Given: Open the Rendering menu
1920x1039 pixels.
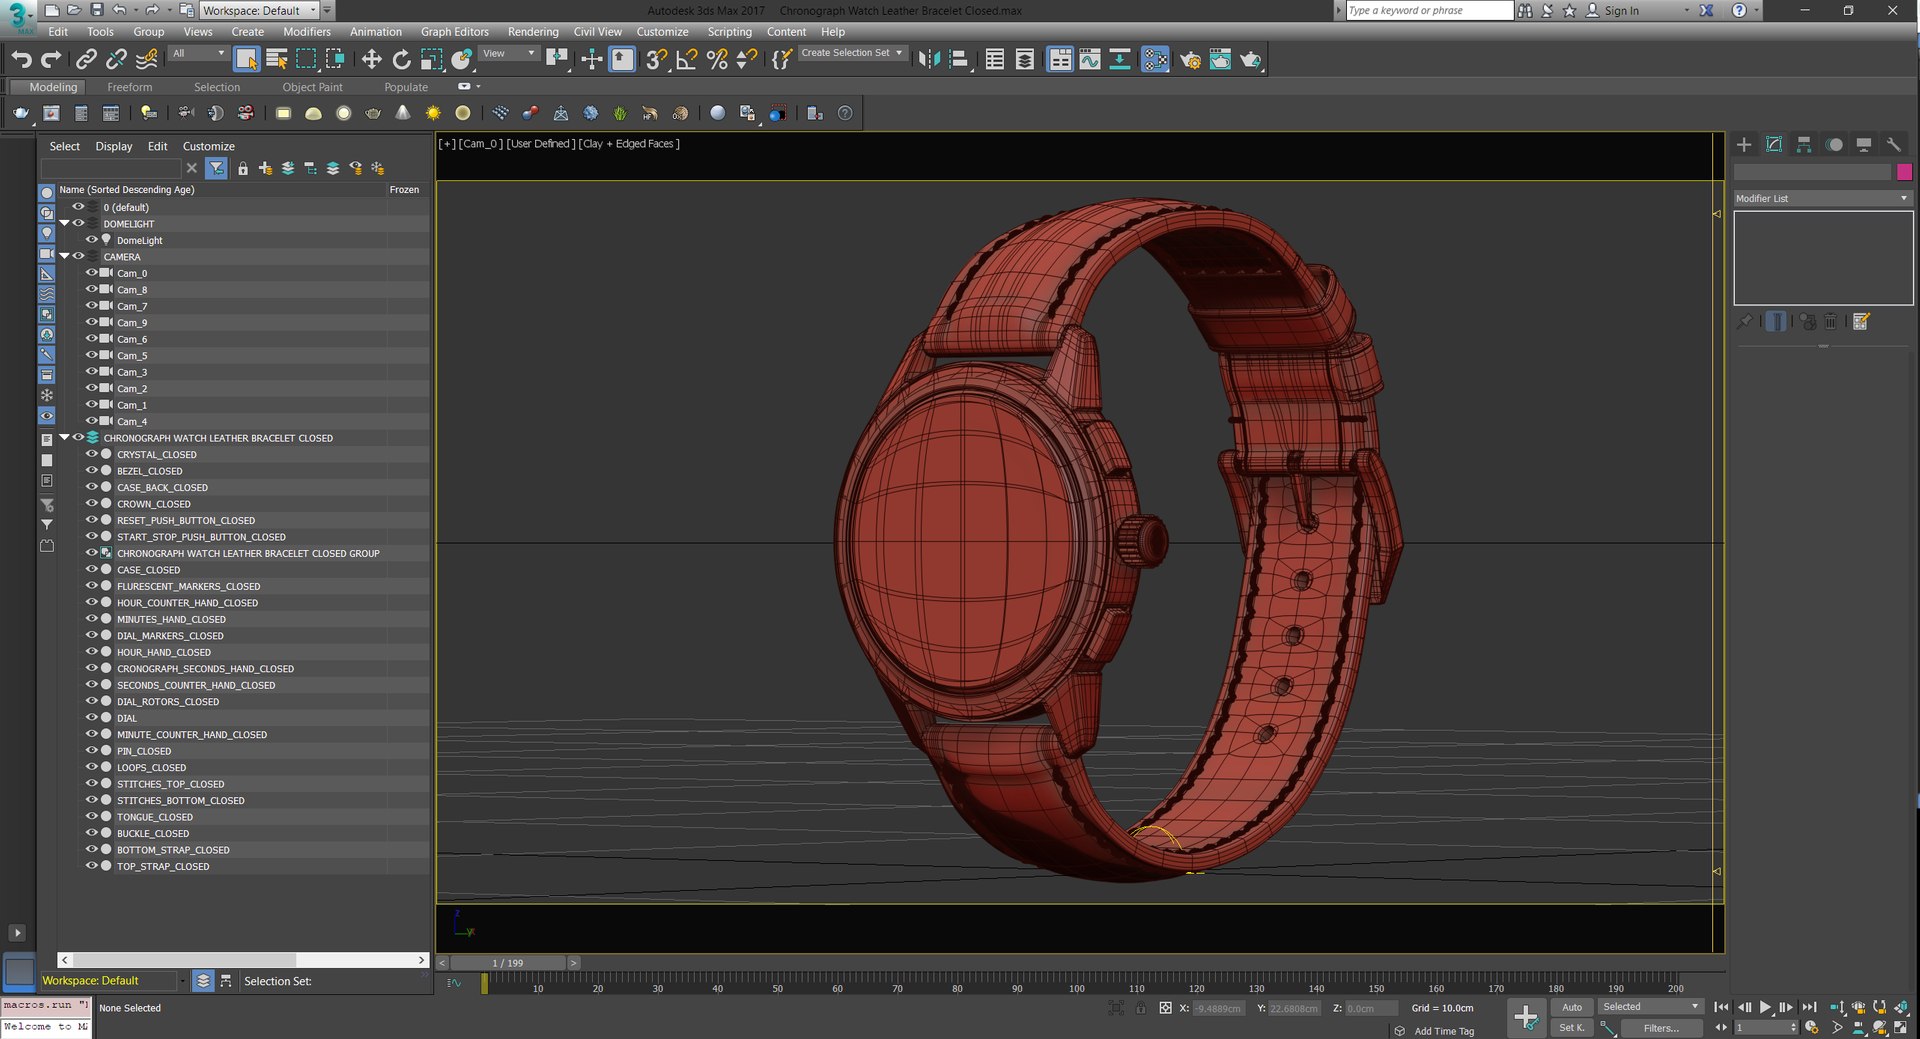Looking at the screenshot, I should pos(533,32).
